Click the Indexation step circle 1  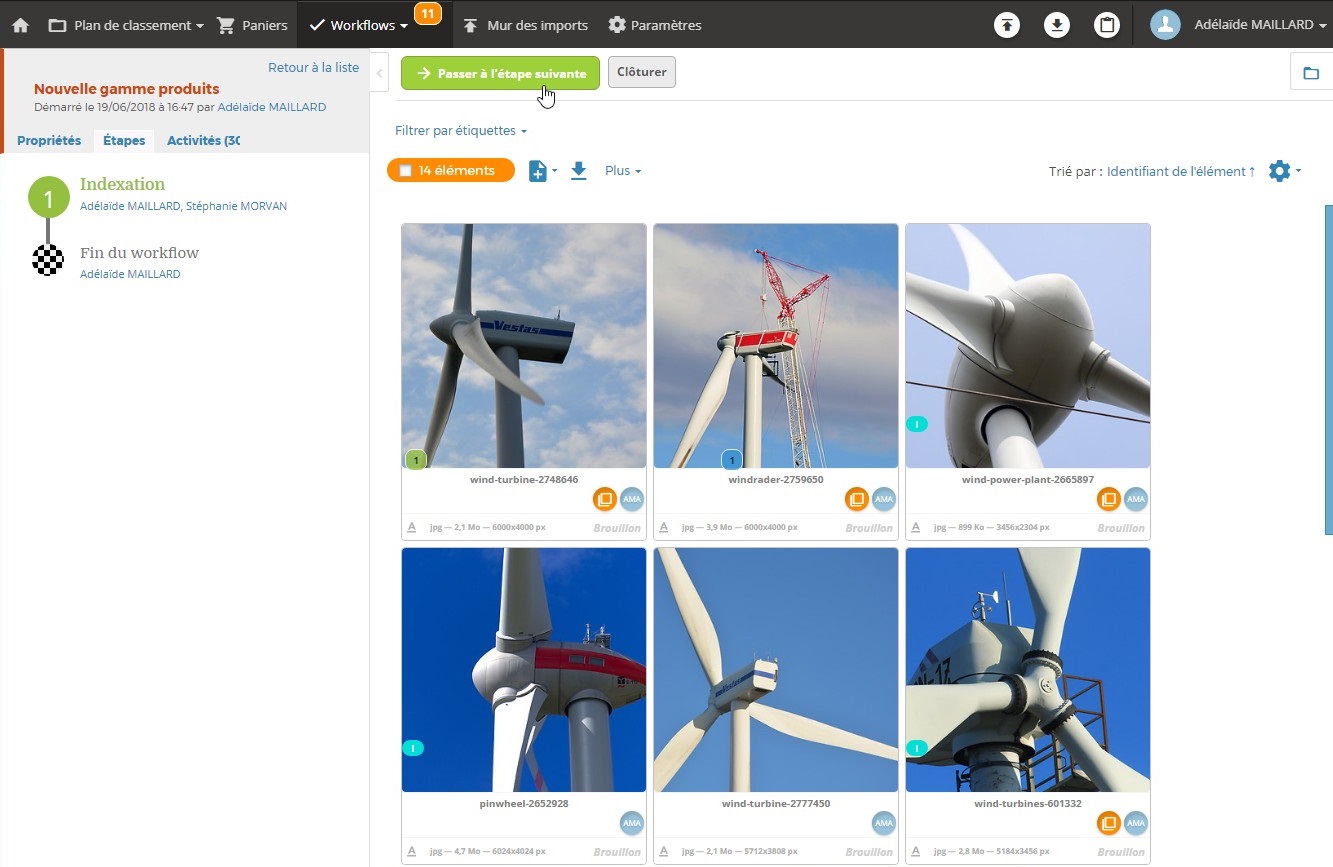click(48, 196)
